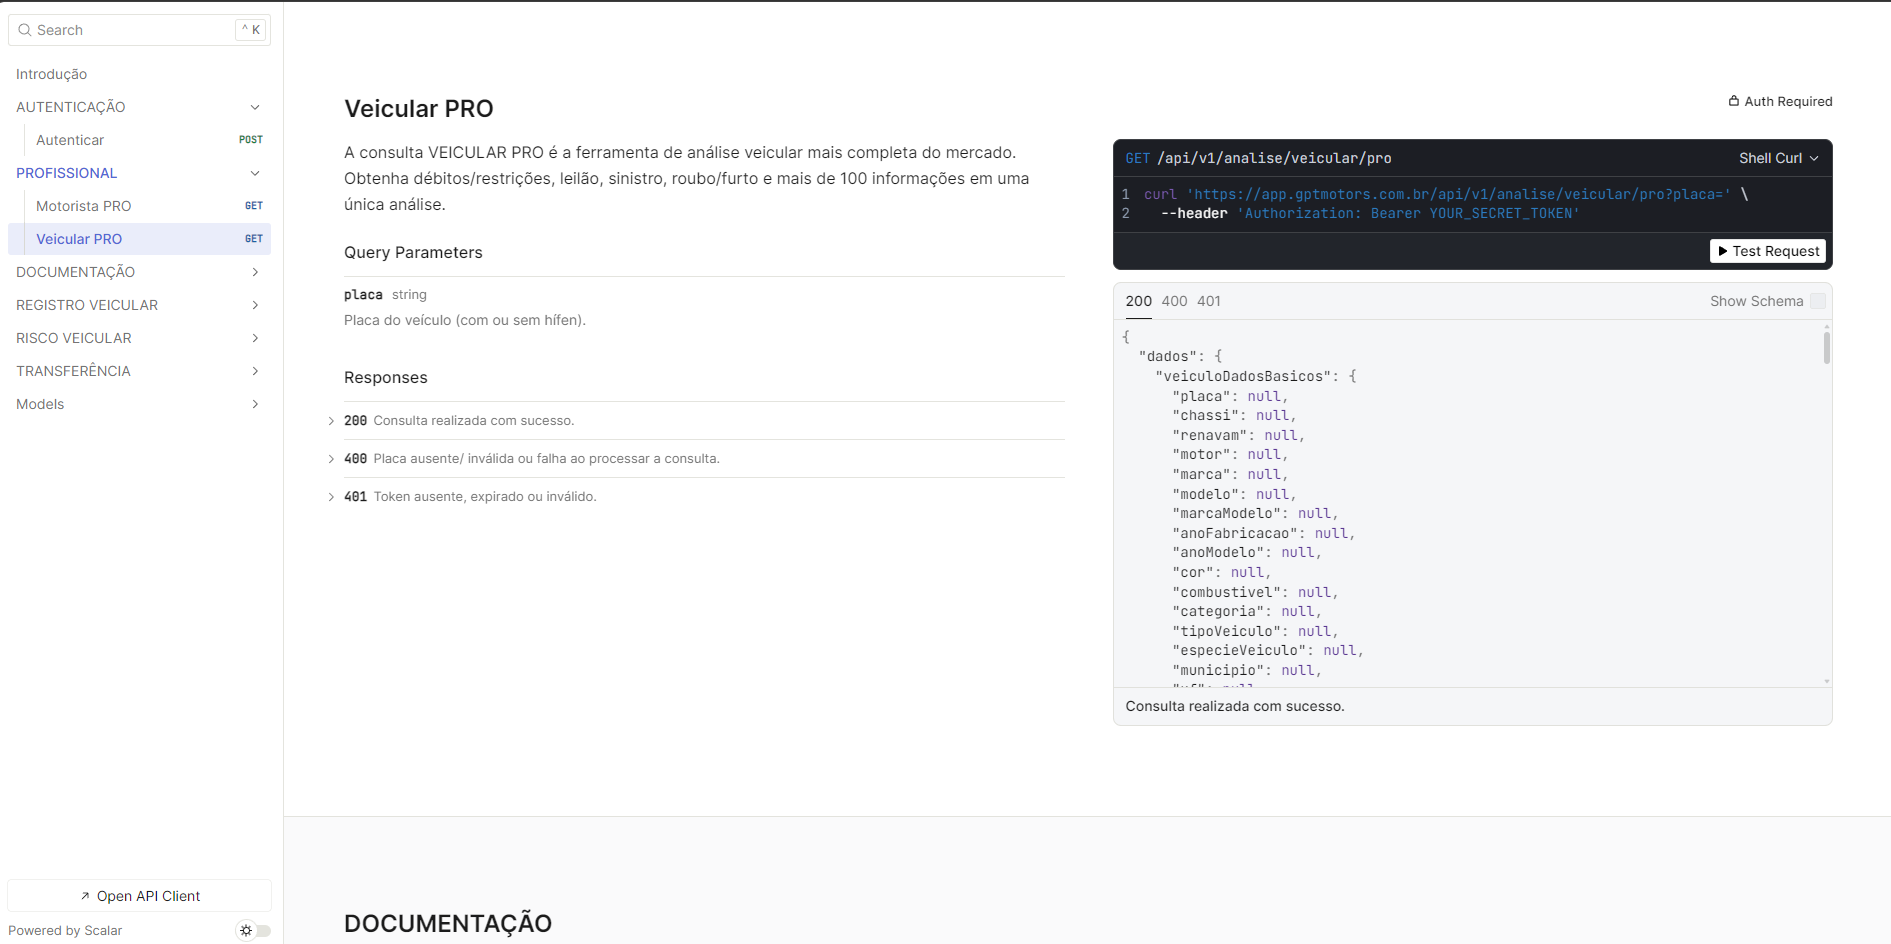The height and width of the screenshot is (944, 1891).
Task: Click the AUTENTICAÇÃO section label
Action: (x=71, y=107)
